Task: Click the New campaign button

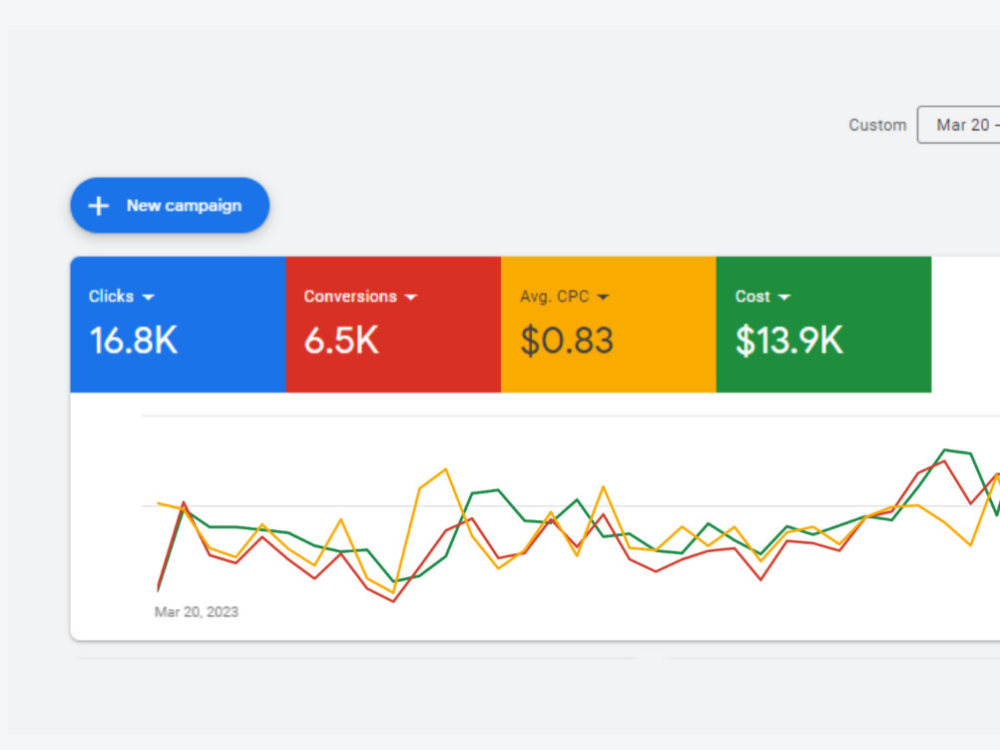Action: [170, 205]
